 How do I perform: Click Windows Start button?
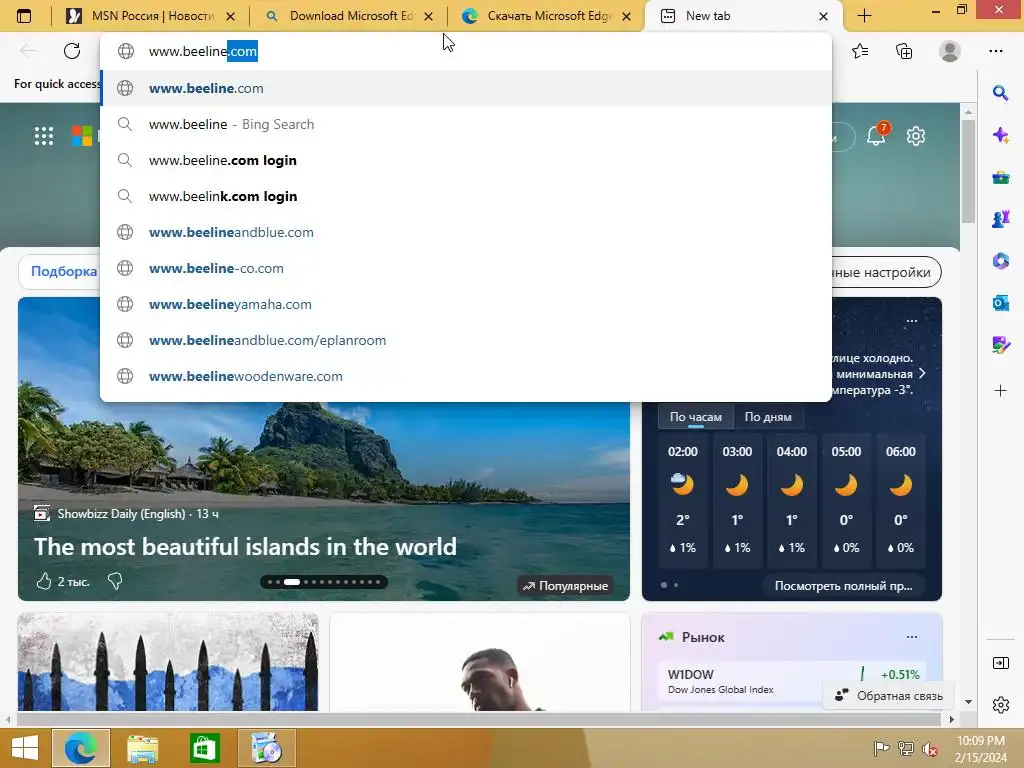click(25, 748)
